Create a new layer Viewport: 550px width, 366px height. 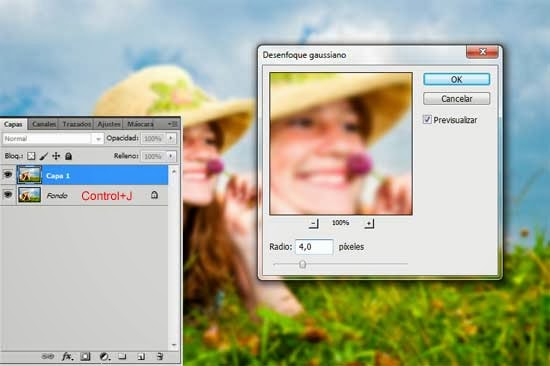(141, 357)
